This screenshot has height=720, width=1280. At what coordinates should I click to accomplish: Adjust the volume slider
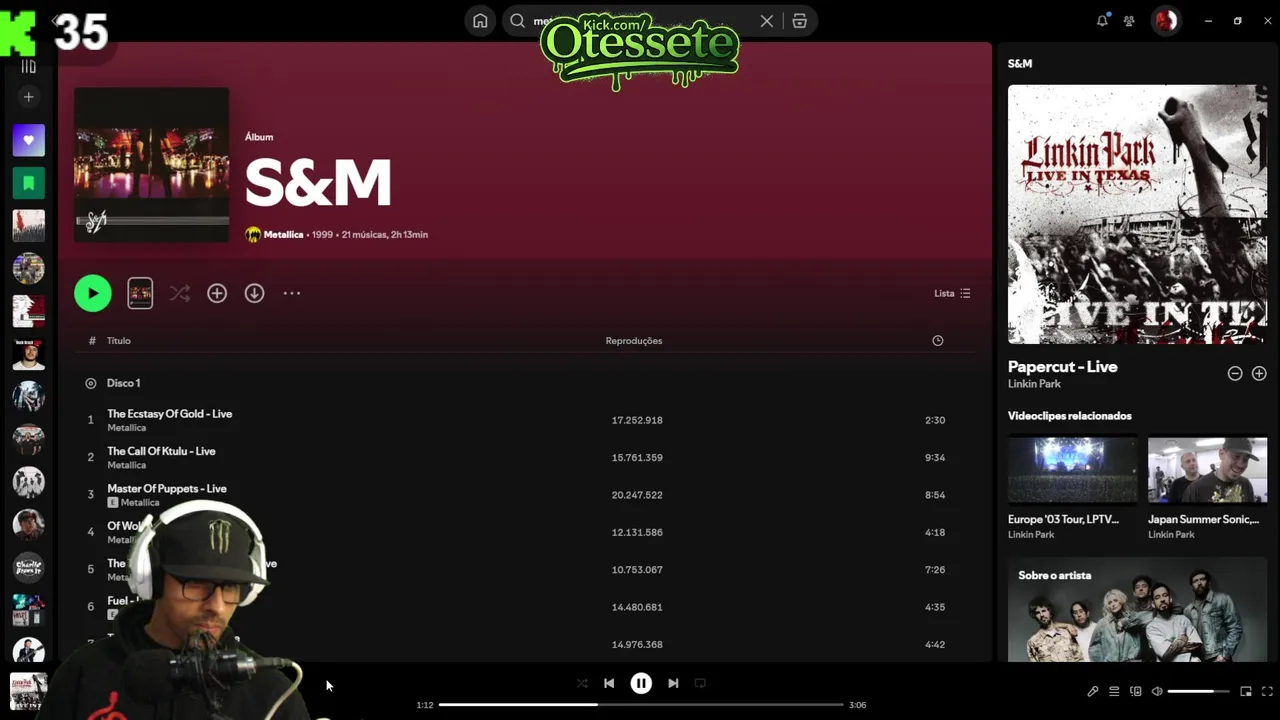point(1198,691)
